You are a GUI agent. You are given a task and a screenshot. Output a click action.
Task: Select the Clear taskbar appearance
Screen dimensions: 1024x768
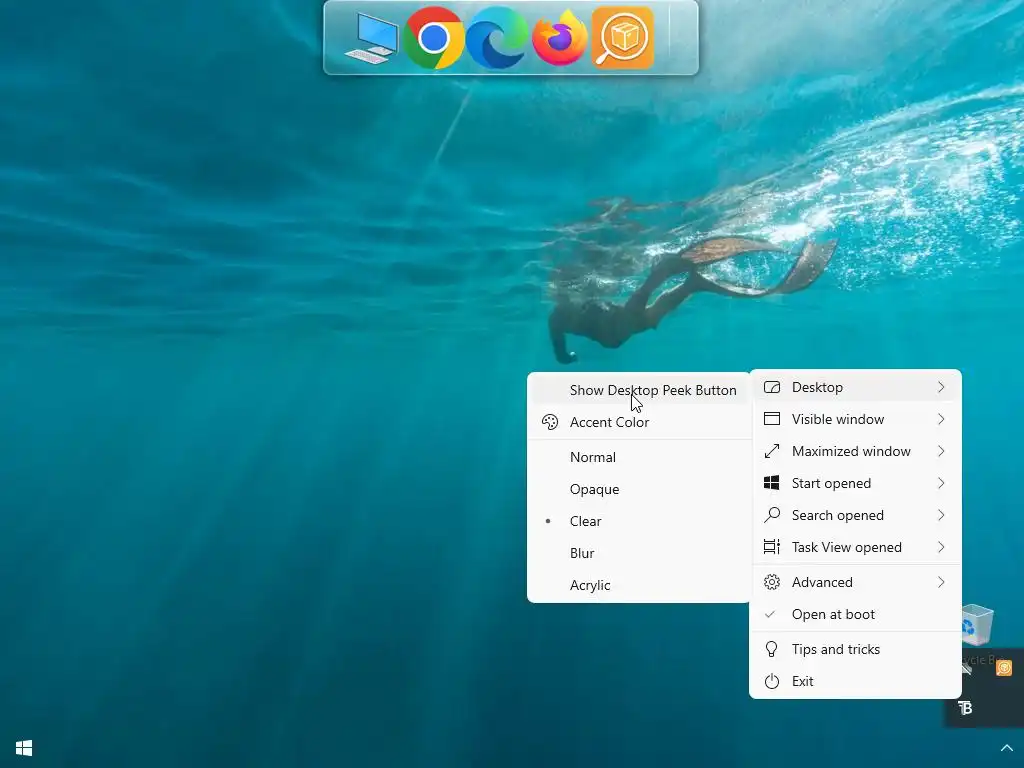[x=639, y=521]
